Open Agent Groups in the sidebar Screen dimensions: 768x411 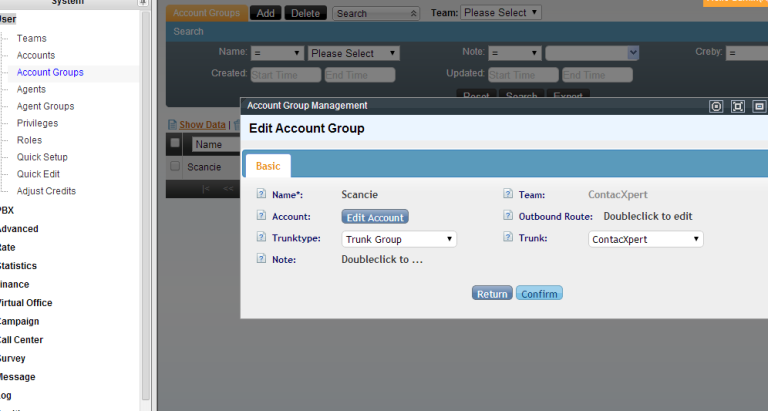click(x=45, y=106)
